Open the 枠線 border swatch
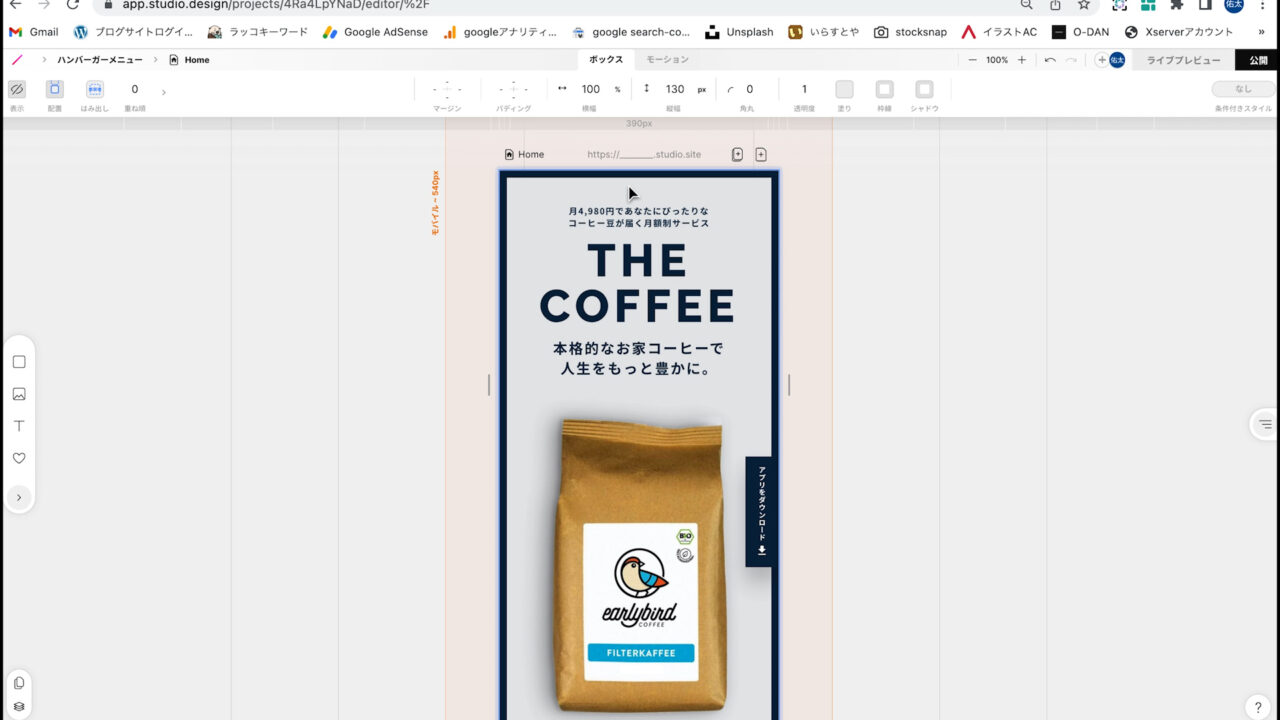 point(884,89)
